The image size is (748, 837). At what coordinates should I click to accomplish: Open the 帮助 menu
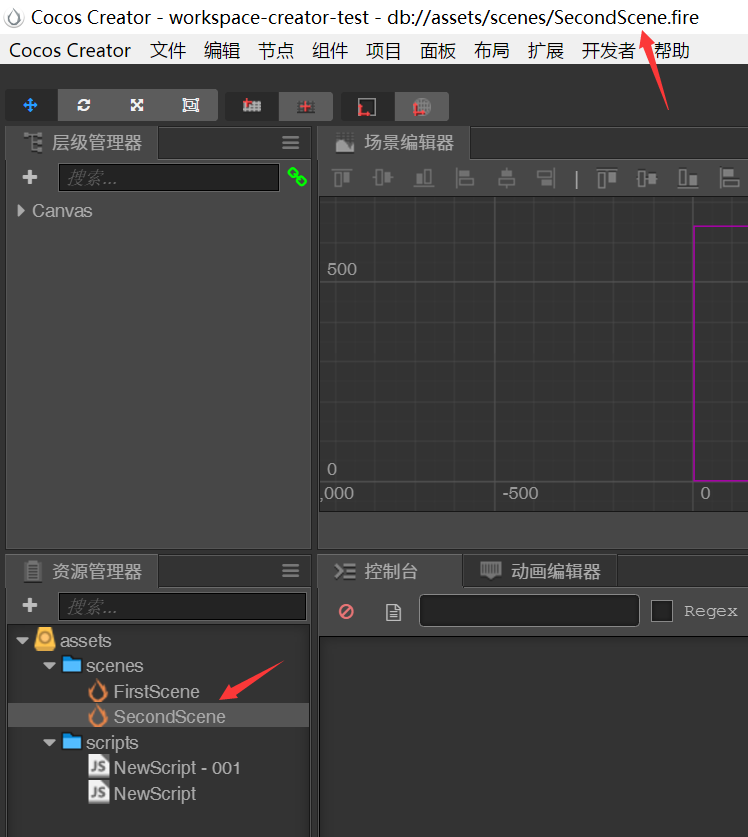click(672, 51)
